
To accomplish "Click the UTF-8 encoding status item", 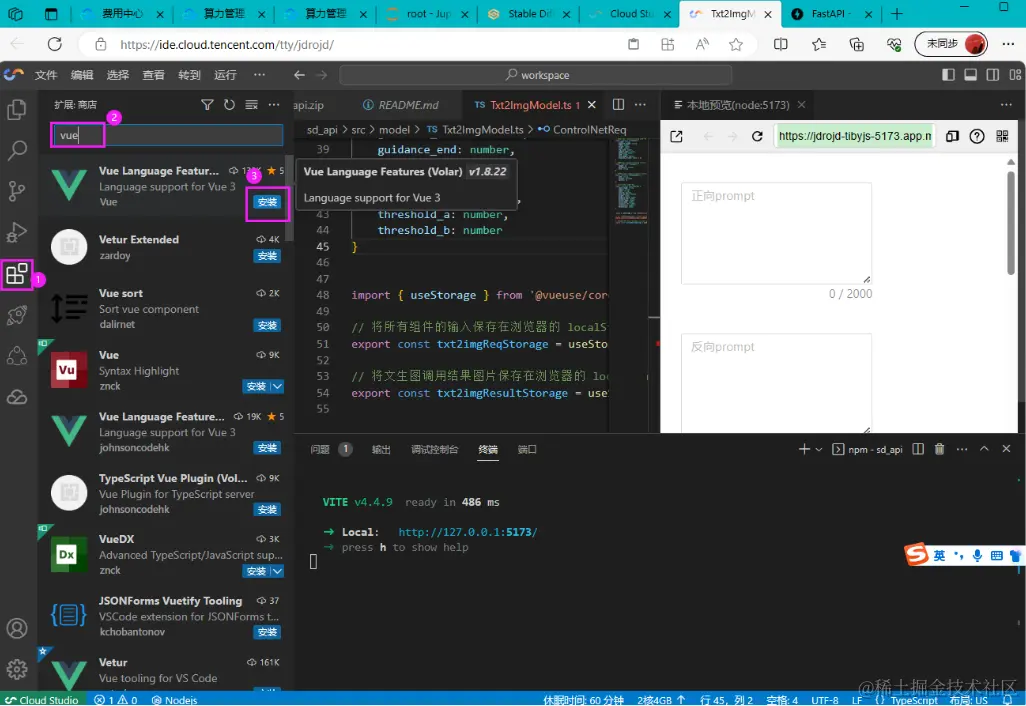I will pyautogui.click(x=824, y=700).
